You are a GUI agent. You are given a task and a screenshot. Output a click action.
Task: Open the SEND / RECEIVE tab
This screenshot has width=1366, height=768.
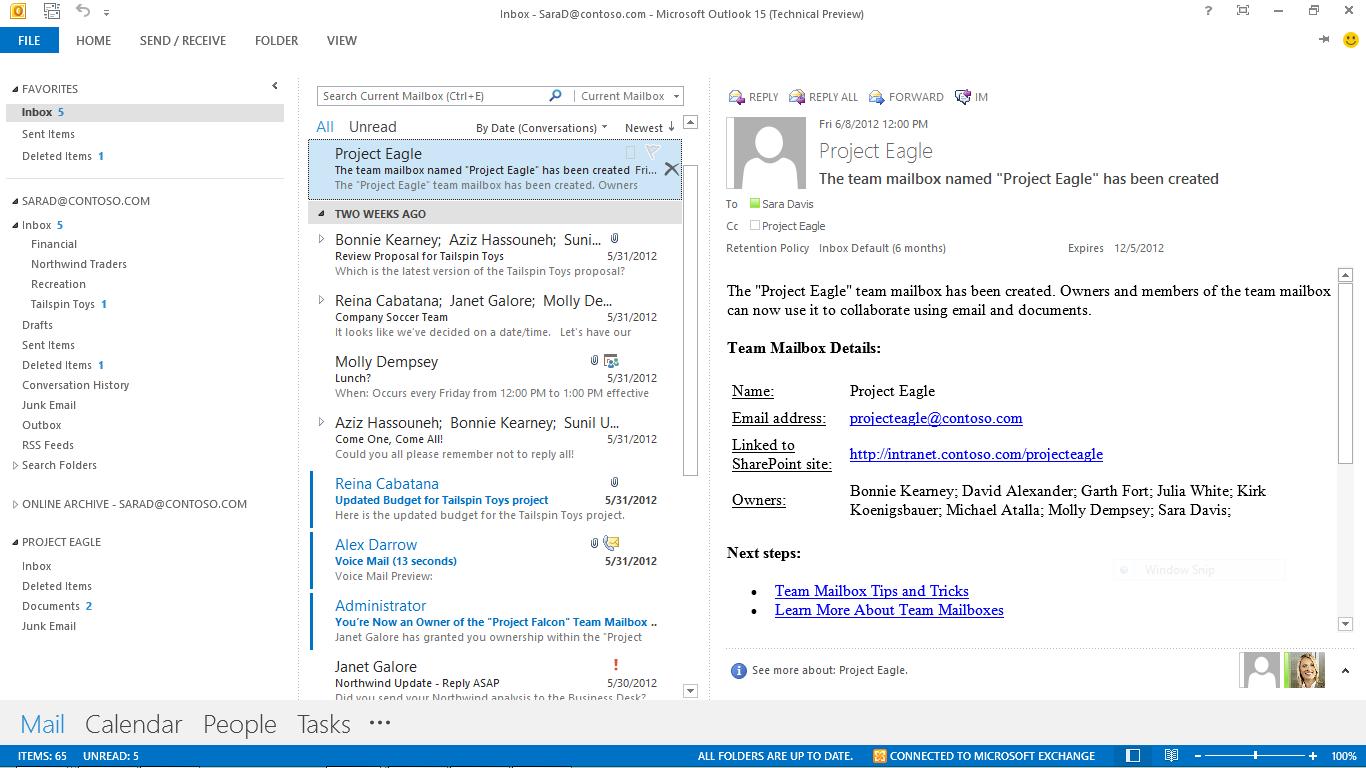click(183, 41)
